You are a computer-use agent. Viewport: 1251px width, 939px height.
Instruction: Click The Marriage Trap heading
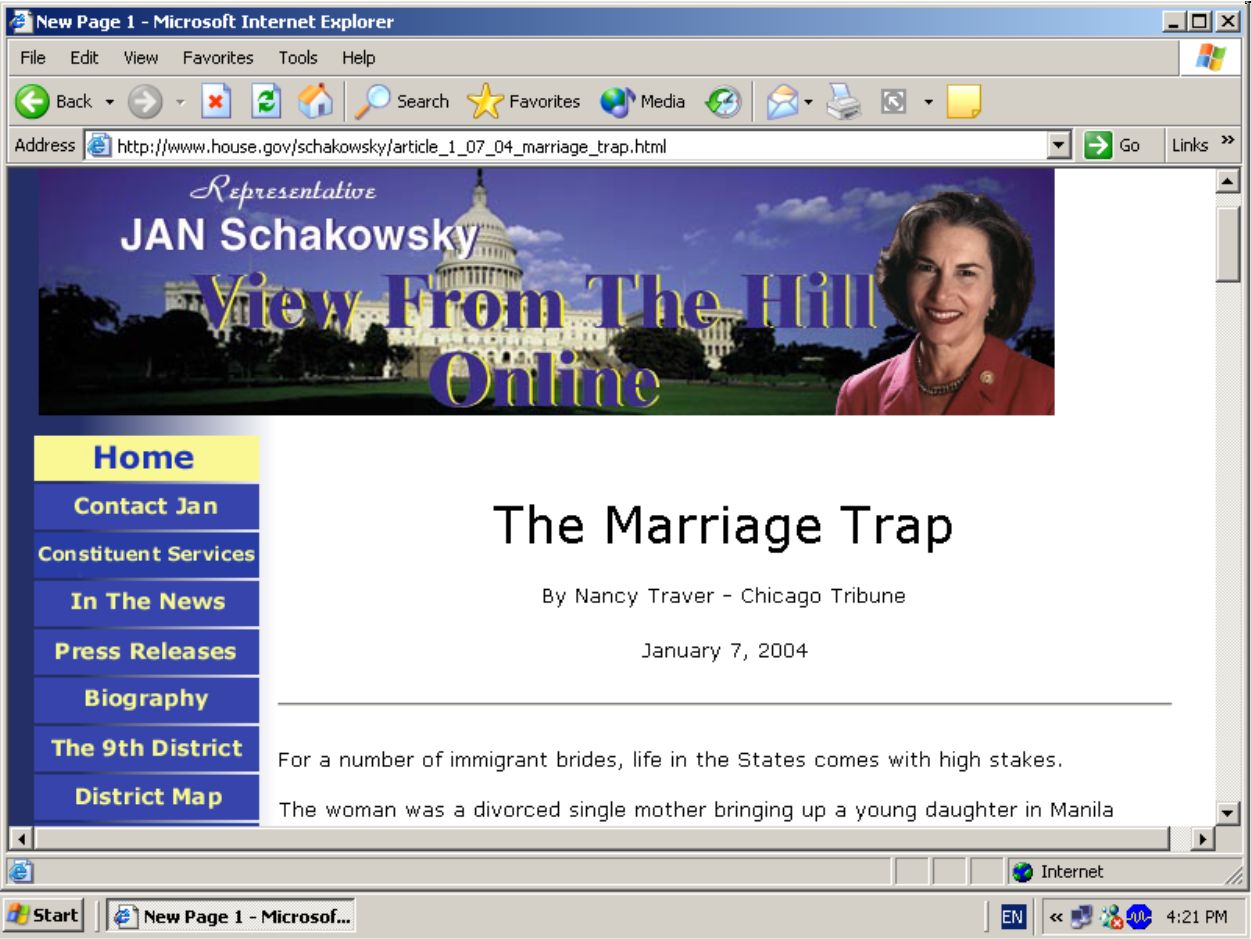pos(723,526)
